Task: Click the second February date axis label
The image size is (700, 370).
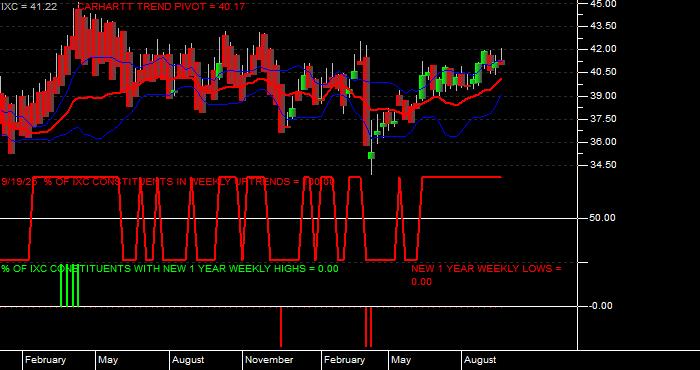Action: point(345,360)
